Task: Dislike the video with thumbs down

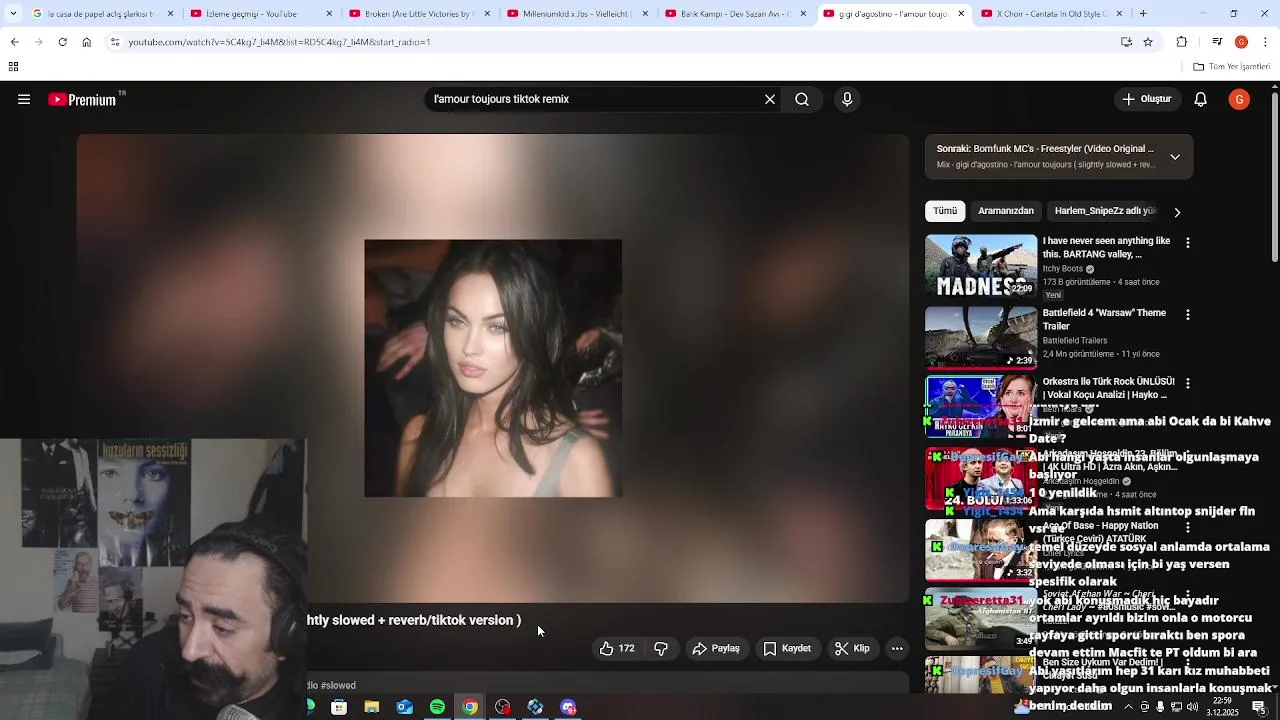Action: point(661,648)
